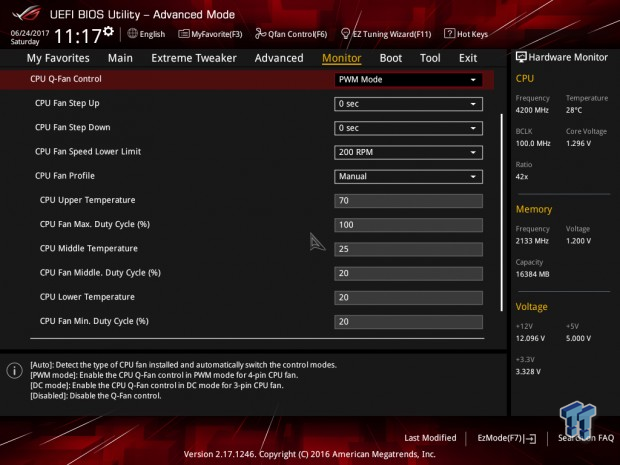This screenshot has width=620, height=465.
Task: Click the memory voltage value 1.200 V
Action: click(x=578, y=241)
